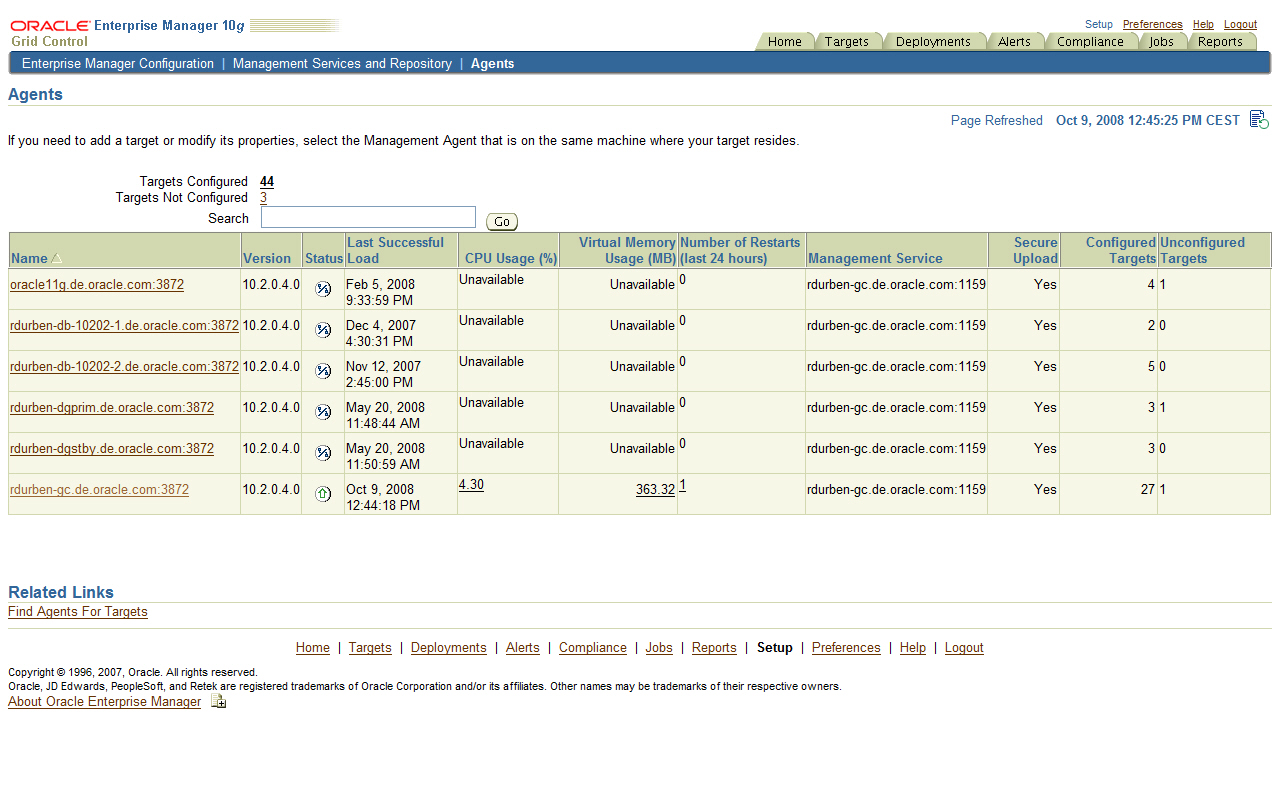The image size is (1280, 799).
Task: Click the Setup link in header
Action: pyautogui.click(x=1099, y=25)
